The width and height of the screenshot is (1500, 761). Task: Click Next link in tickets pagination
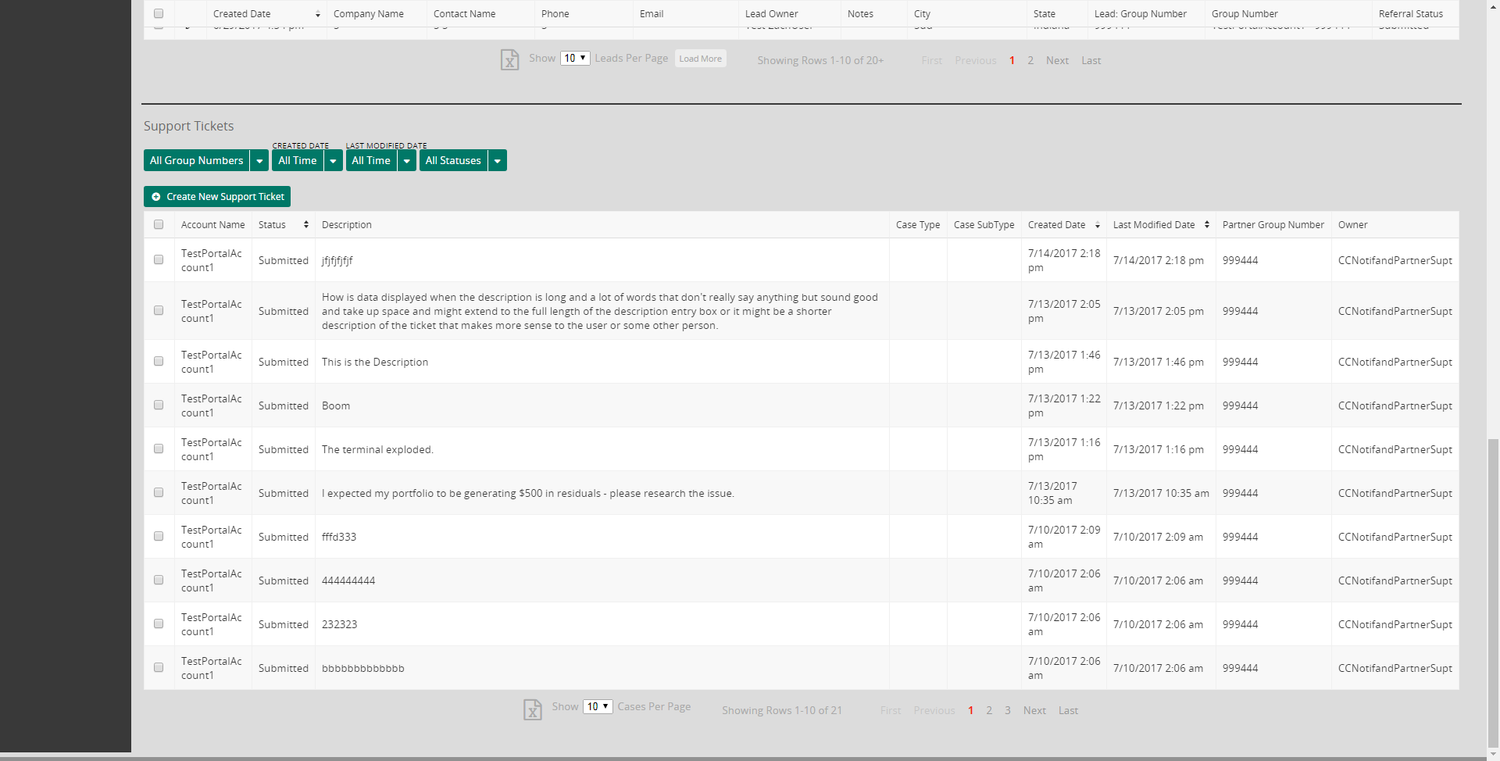(1034, 710)
